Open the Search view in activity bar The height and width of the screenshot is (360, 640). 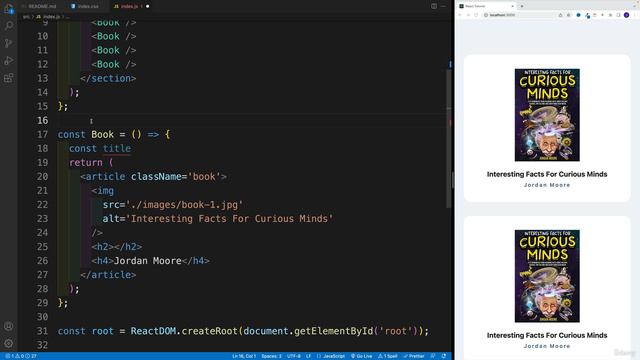9,26
